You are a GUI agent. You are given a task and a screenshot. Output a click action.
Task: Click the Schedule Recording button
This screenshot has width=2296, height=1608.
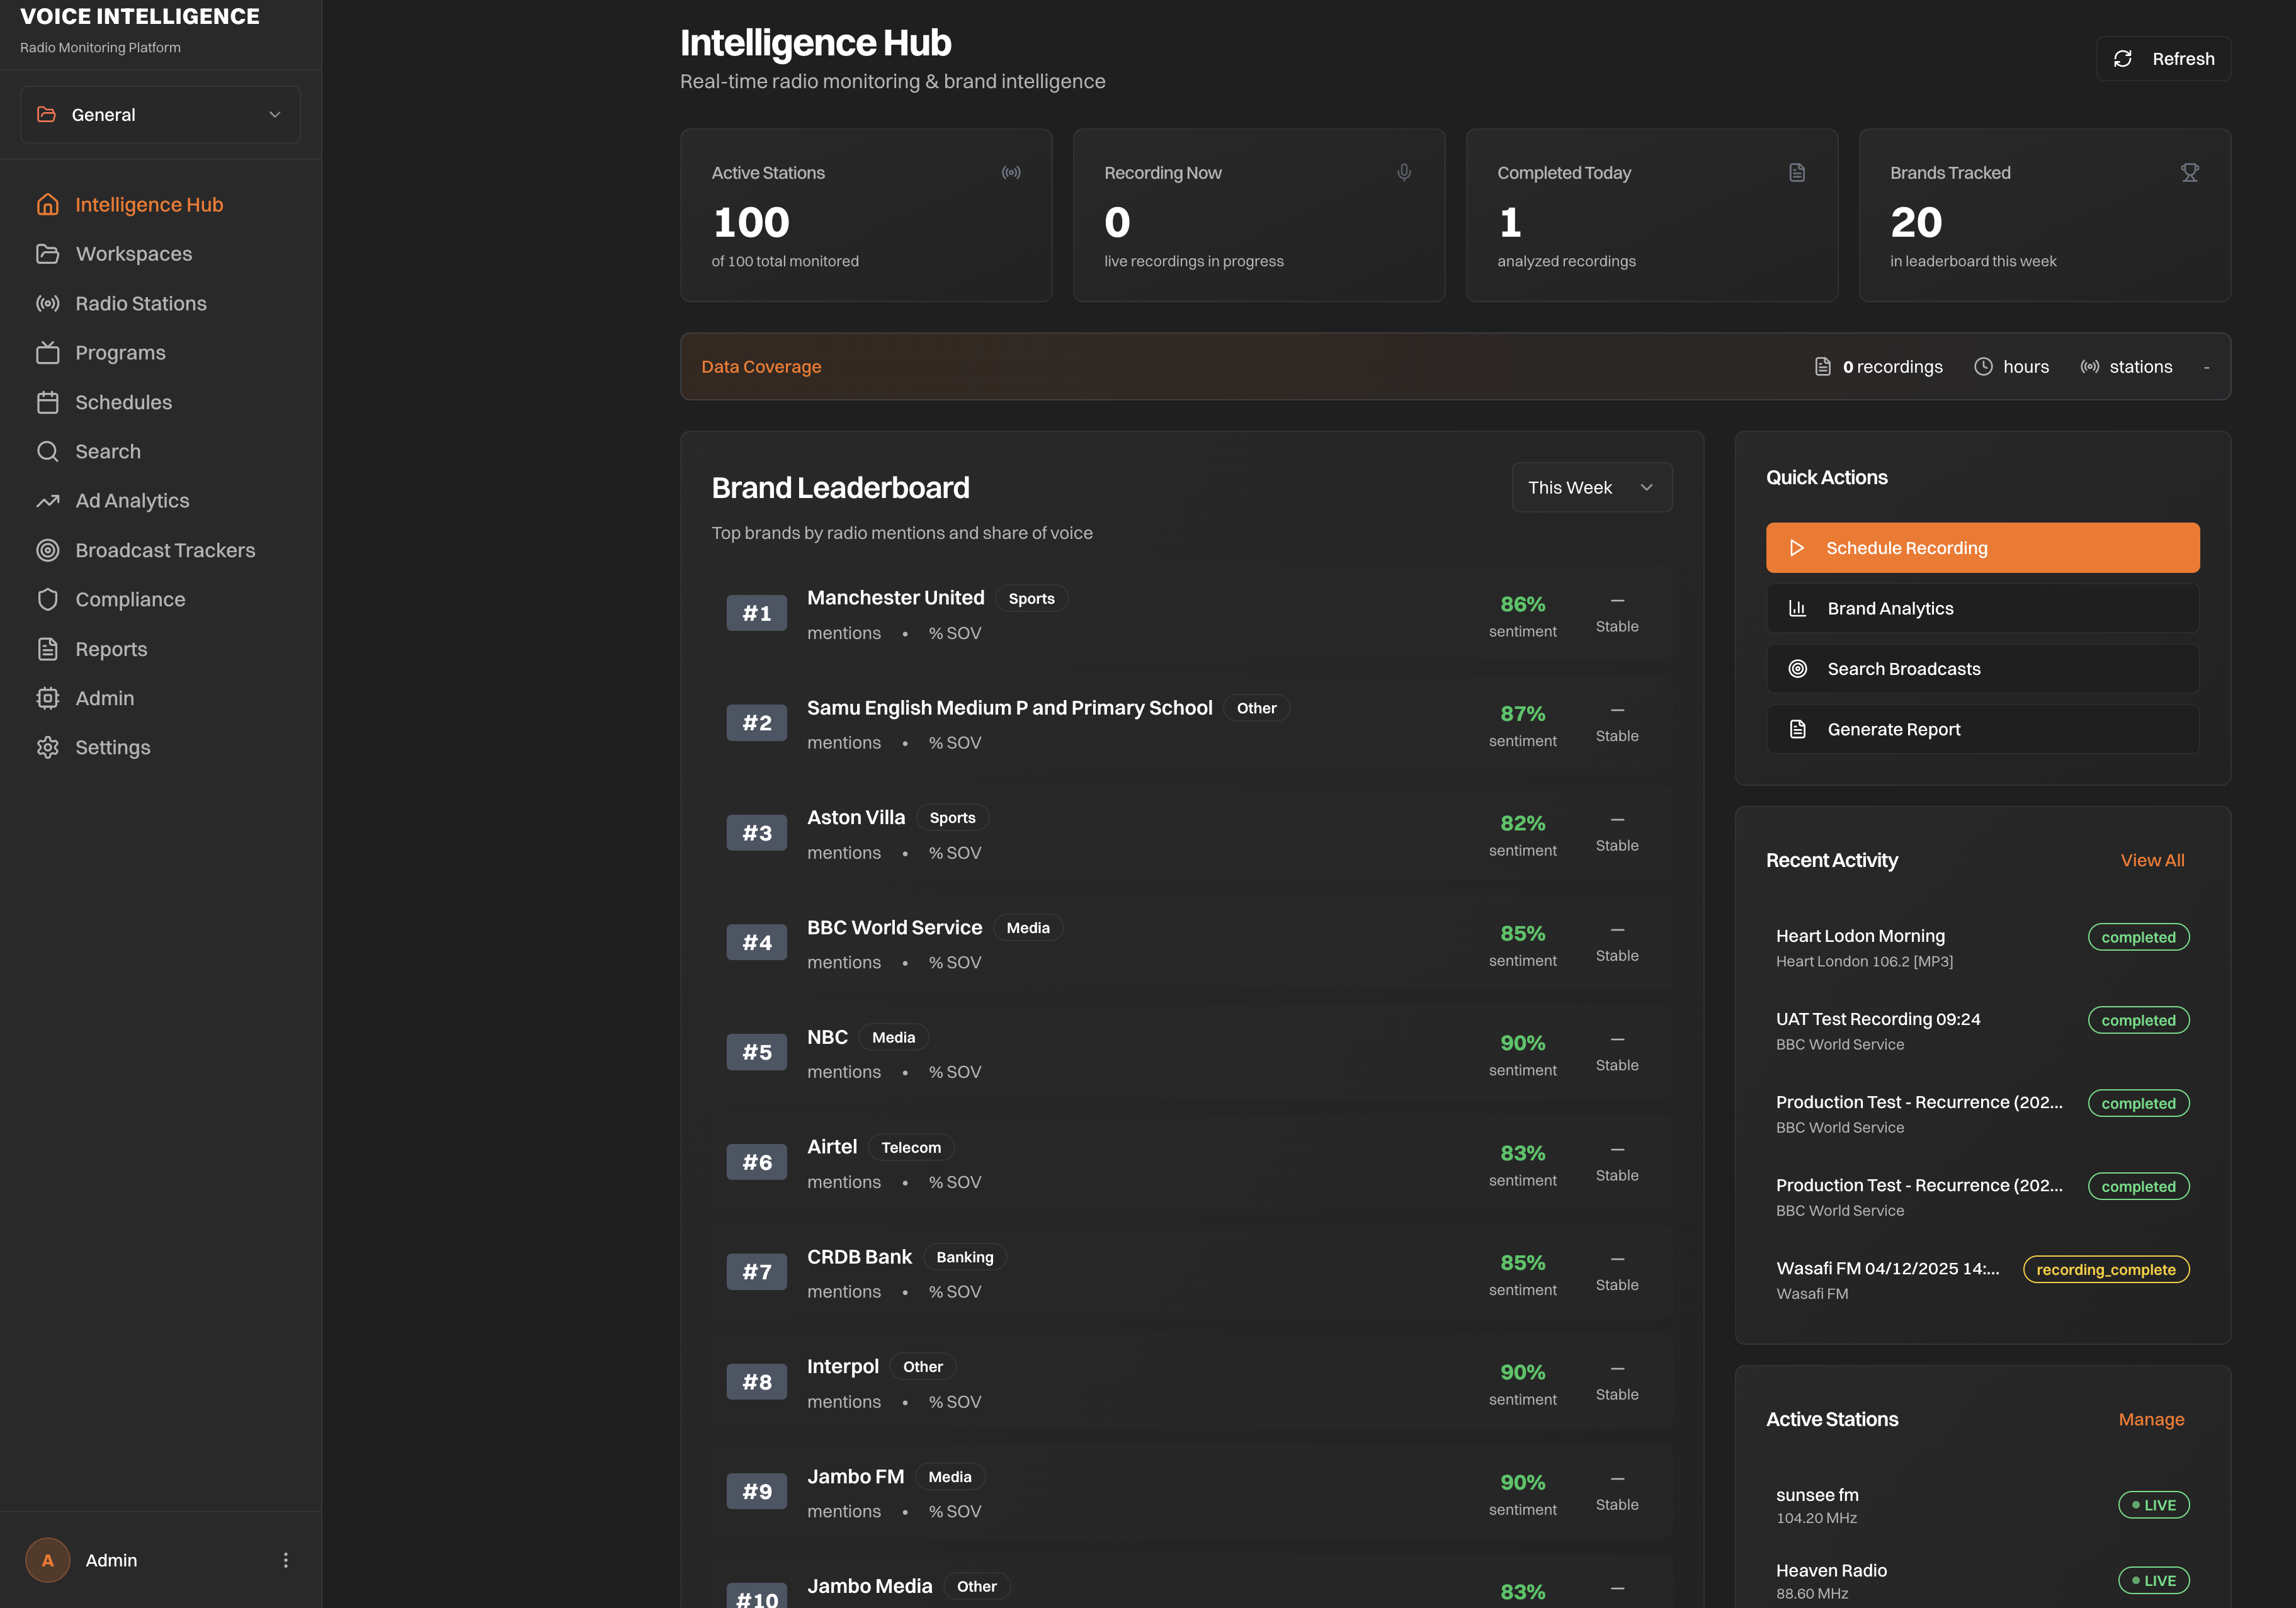(x=1982, y=547)
